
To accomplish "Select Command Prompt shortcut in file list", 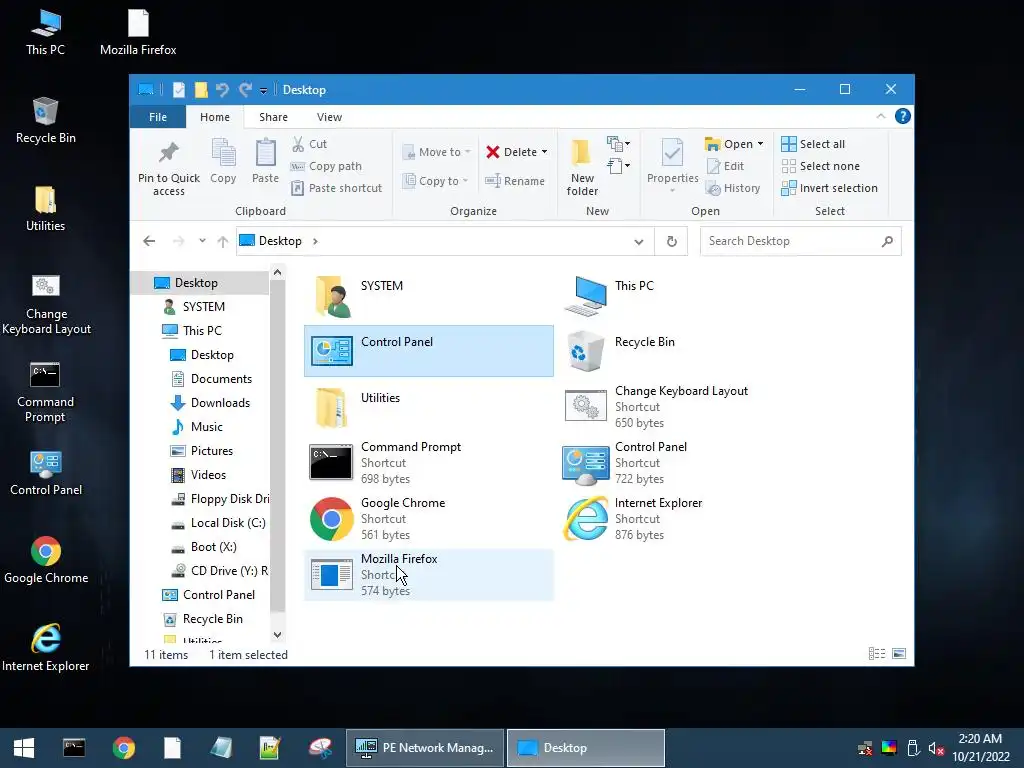I will pyautogui.click(x=428, y=463).
